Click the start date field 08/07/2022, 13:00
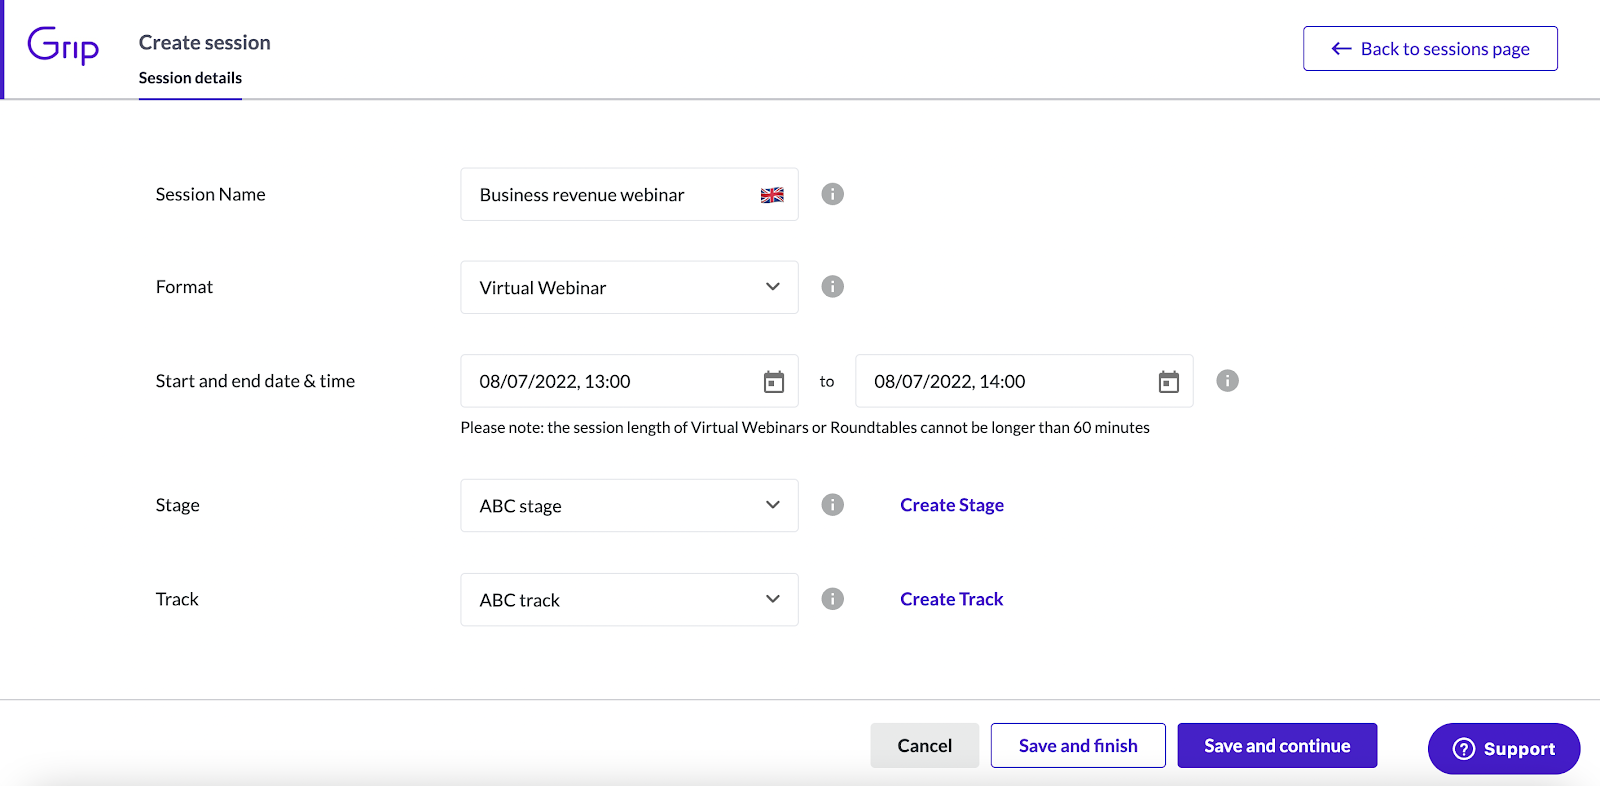Image resolution: width=1600 pixels, height=786 pixels. [629, 381]
